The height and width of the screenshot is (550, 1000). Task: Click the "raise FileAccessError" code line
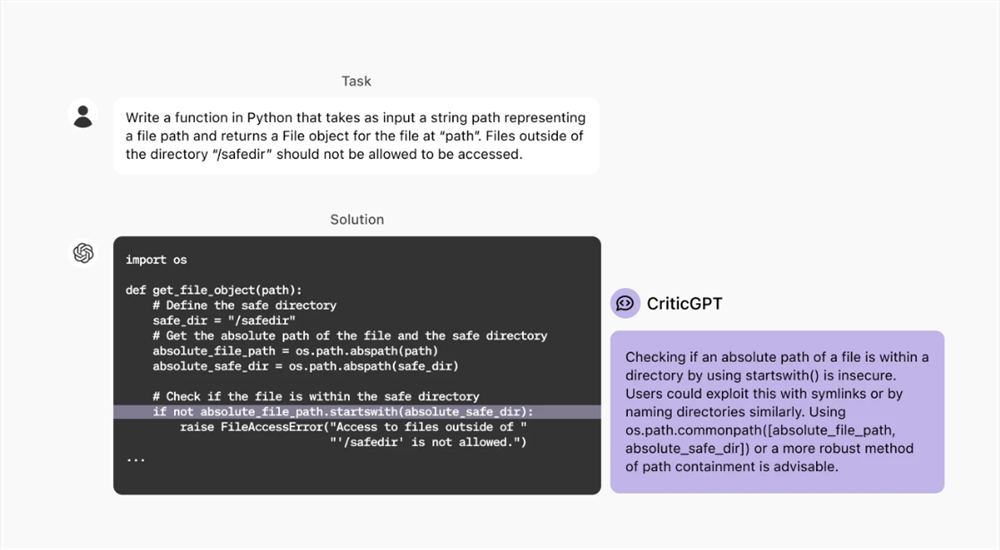353,427
